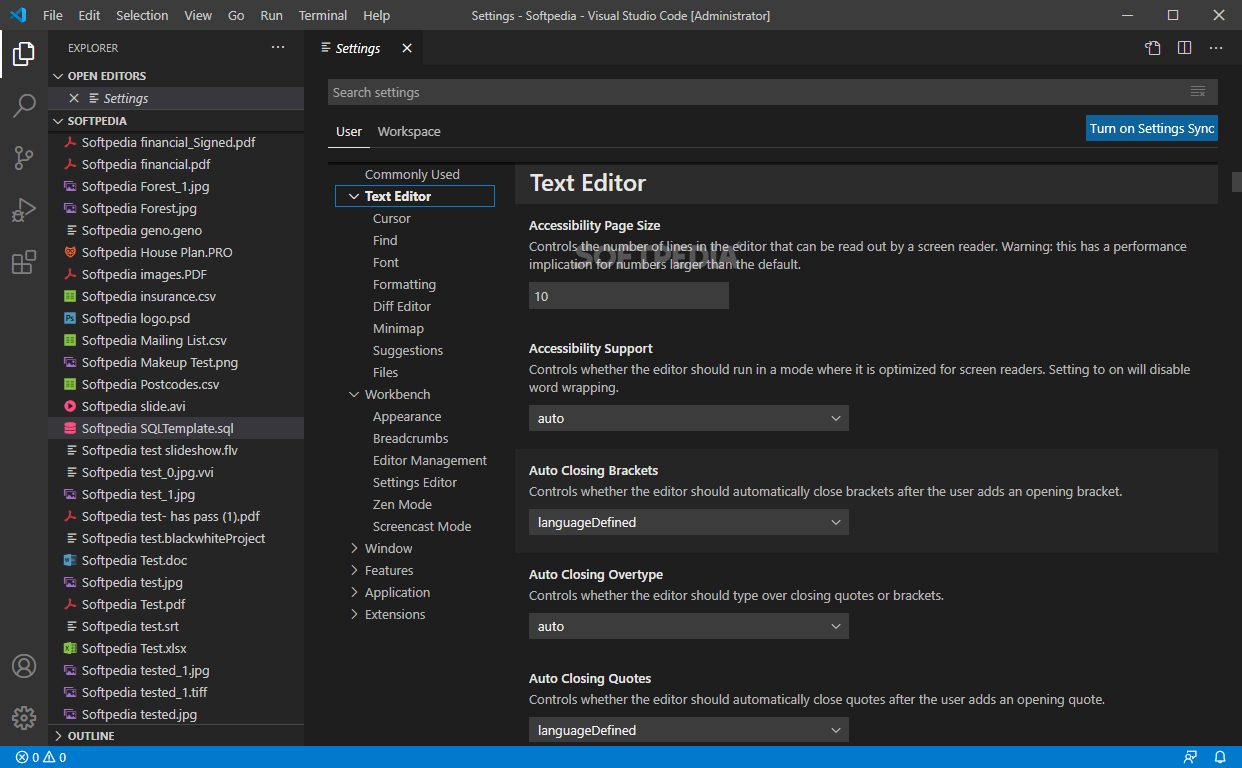Open Settings as JSON file icon

1153,47
